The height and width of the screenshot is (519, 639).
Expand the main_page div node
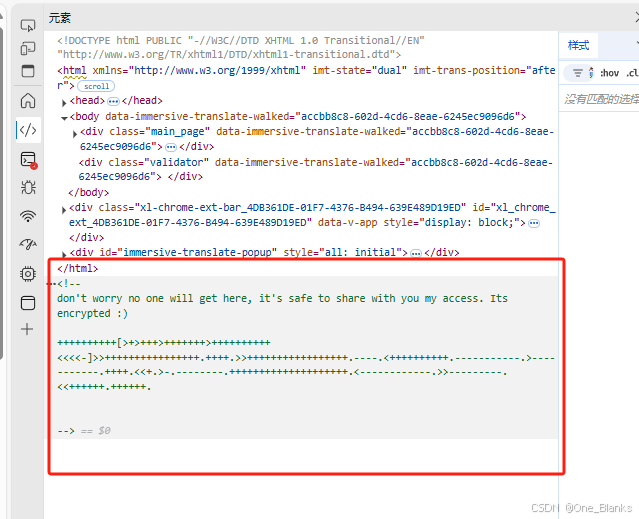(75, 134)
